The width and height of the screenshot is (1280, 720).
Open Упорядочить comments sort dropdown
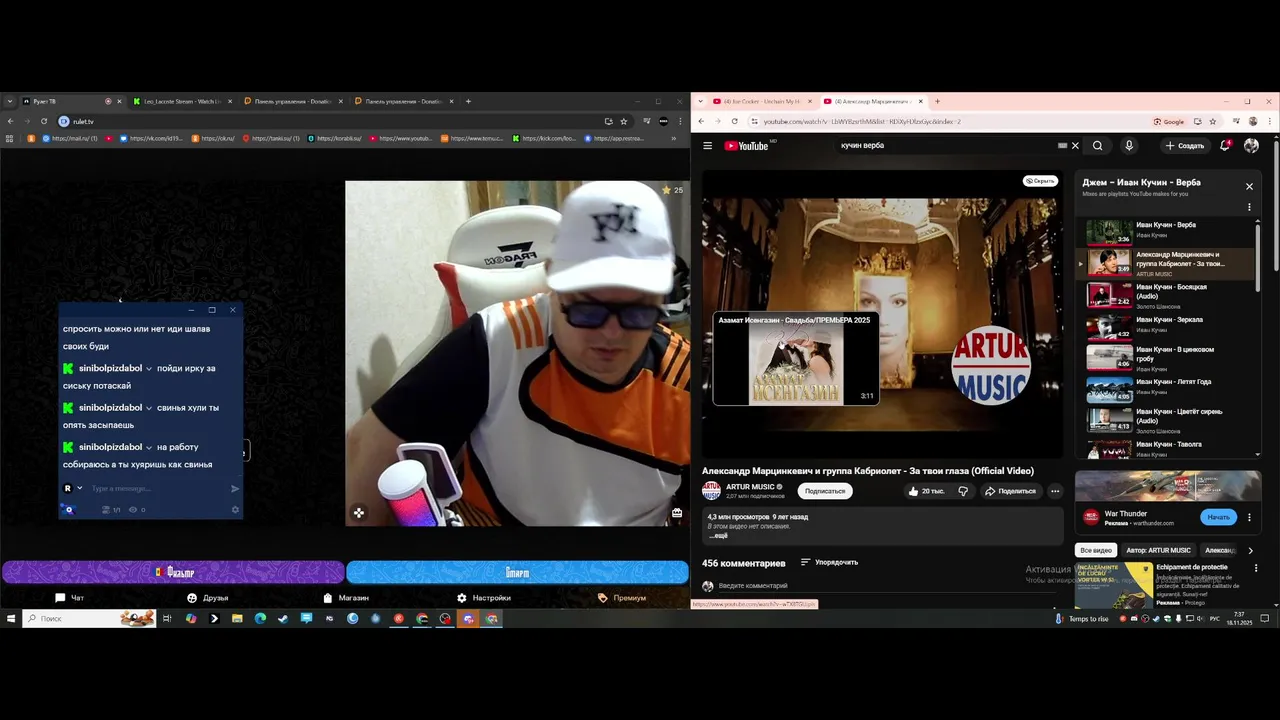(829, 562)
